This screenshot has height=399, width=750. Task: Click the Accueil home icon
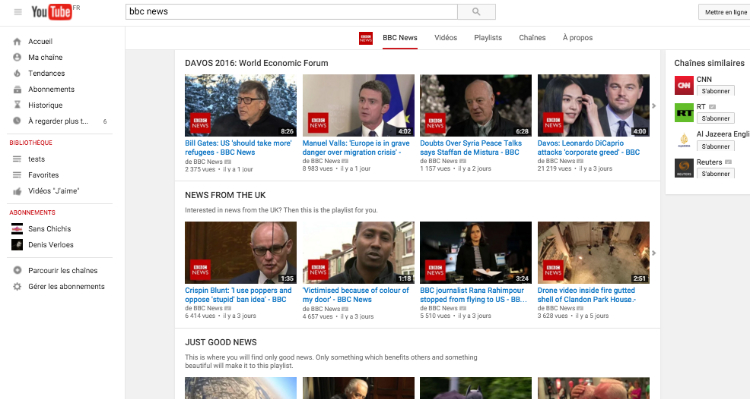[x=17, y=42]
